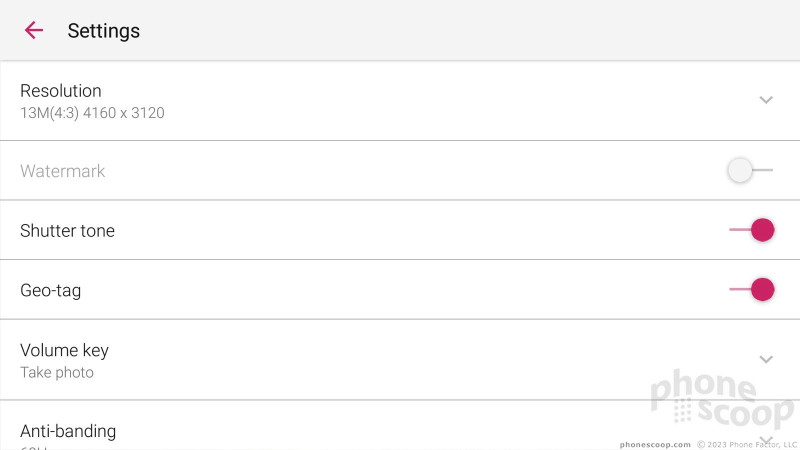Expand the Resolution dropdown chevron
This screenshot has height=450, width=800.
click(x=766, y=100)
